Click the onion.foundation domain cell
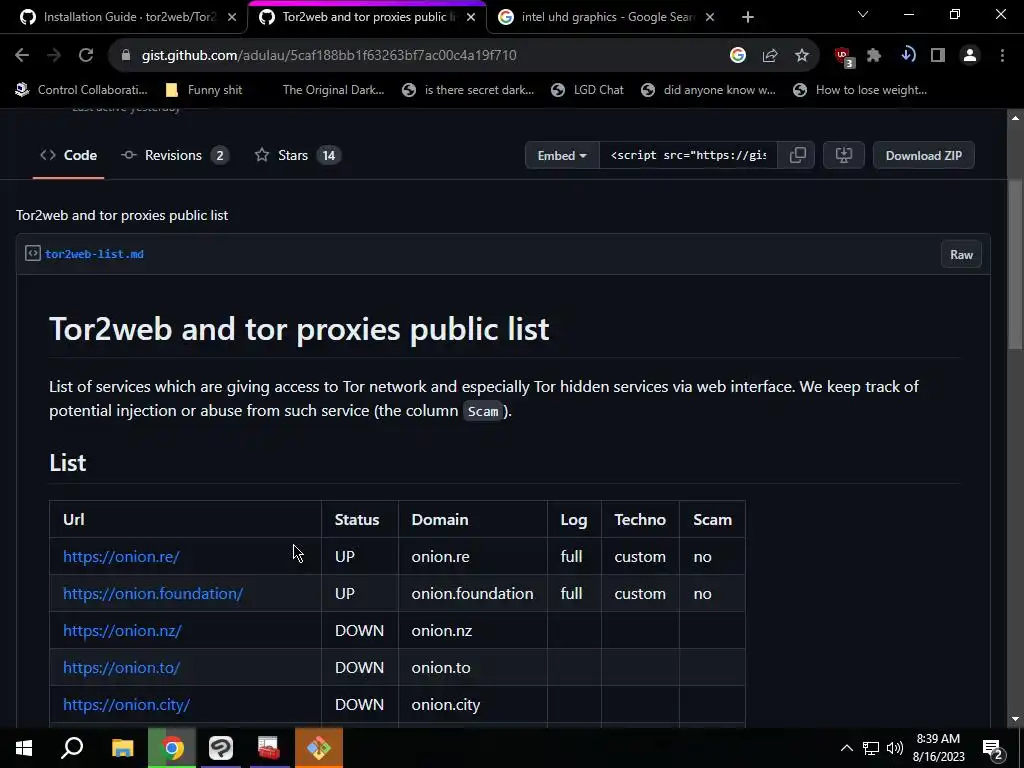 click(472, 594)
